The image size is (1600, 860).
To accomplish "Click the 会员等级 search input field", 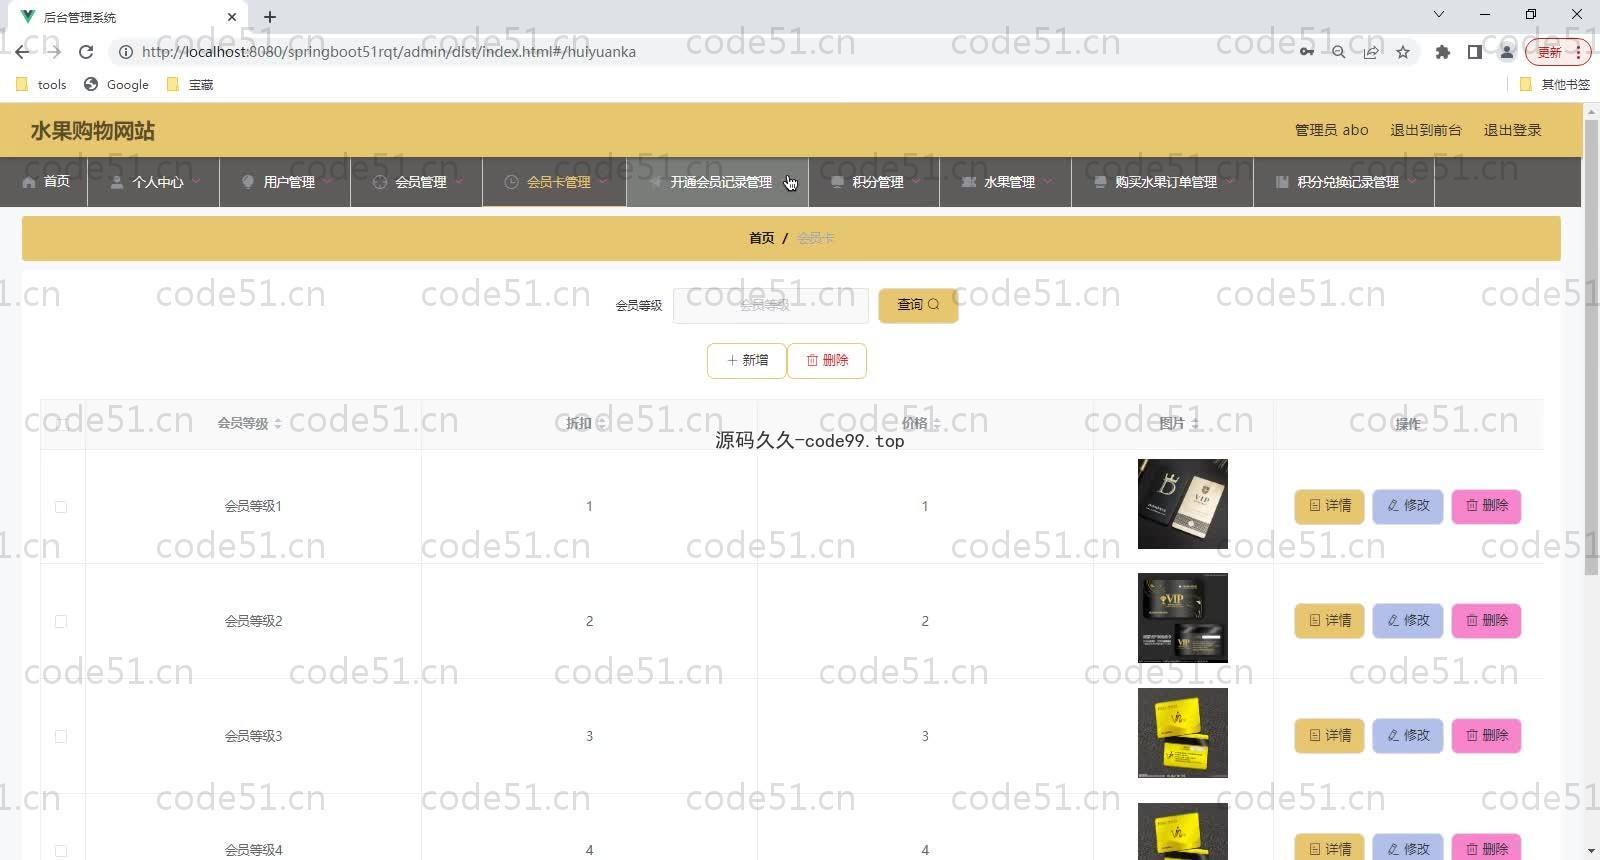I will 771,305.
